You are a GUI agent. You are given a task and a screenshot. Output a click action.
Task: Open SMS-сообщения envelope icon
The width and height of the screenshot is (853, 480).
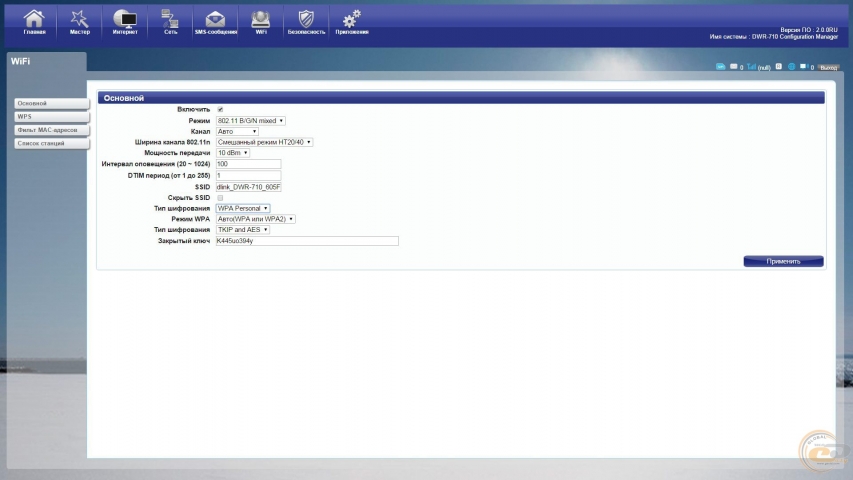(215, 21)
